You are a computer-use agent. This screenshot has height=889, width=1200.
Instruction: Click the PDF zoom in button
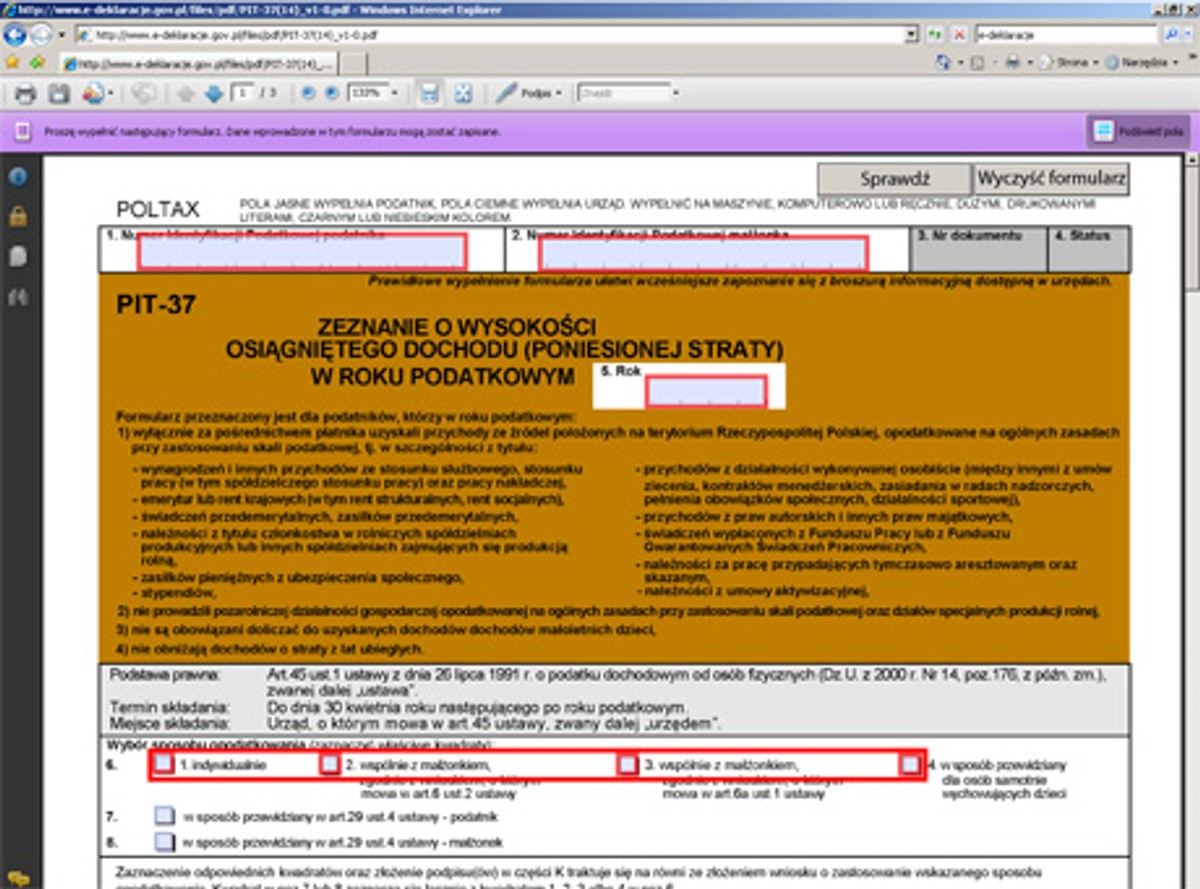[330, 93]
